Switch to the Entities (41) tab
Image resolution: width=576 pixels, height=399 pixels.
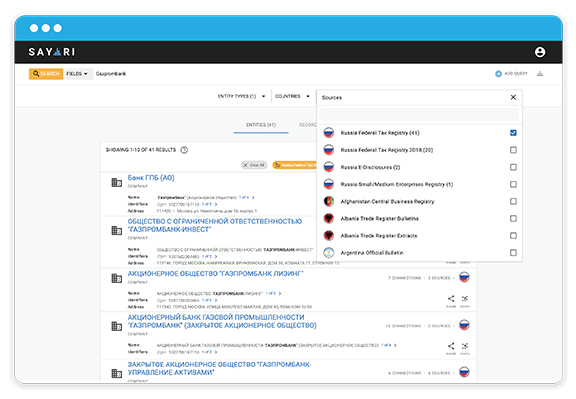coord(261,125)
